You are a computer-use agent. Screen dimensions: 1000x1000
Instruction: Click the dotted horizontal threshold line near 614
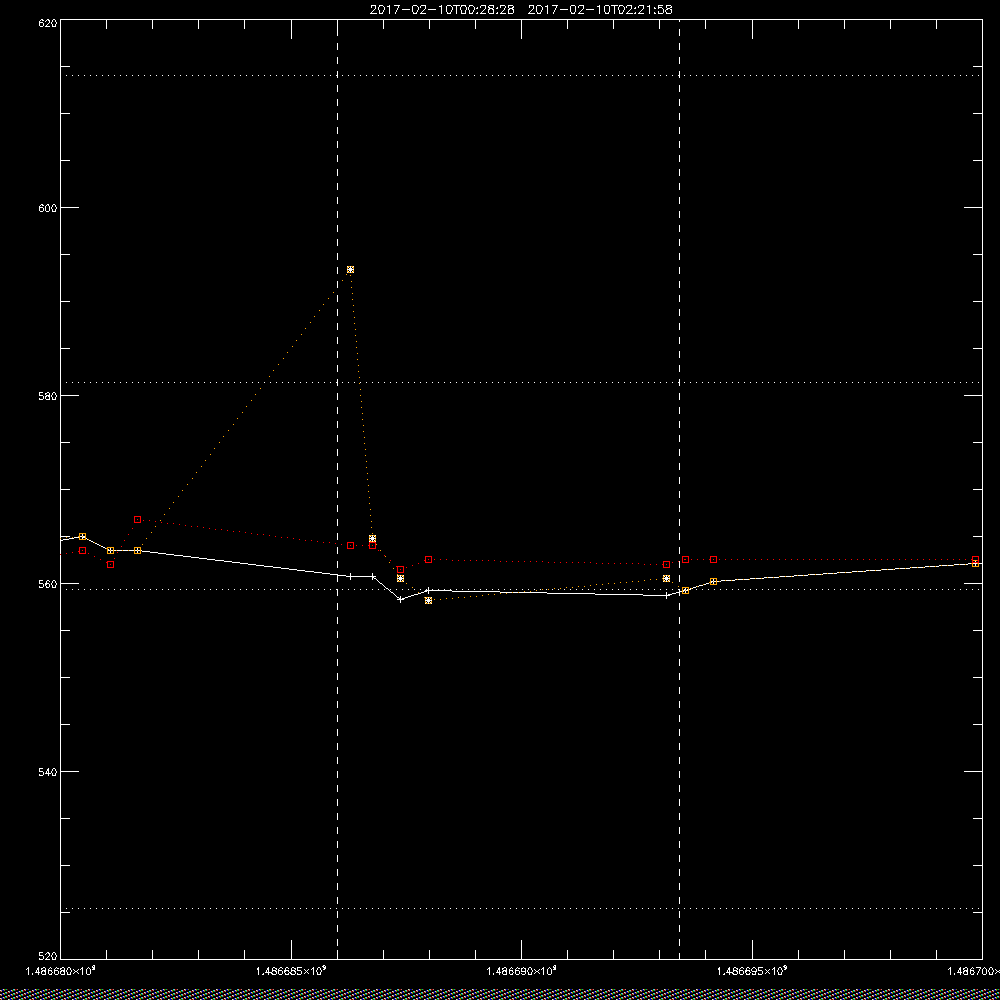521,75
